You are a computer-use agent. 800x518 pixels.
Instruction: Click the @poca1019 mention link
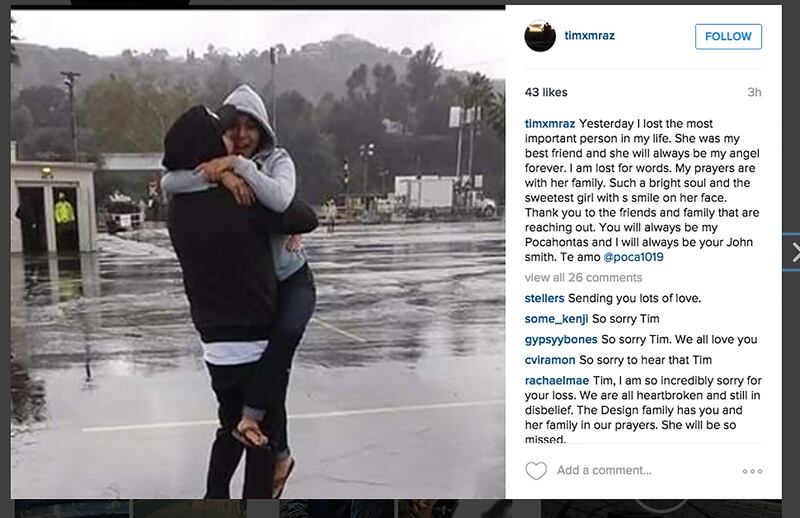pos(633,257)
